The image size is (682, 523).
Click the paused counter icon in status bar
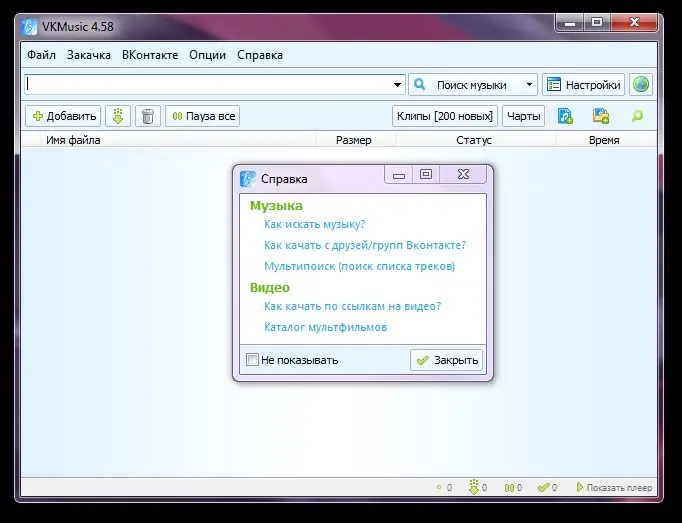tap(513, 488)
